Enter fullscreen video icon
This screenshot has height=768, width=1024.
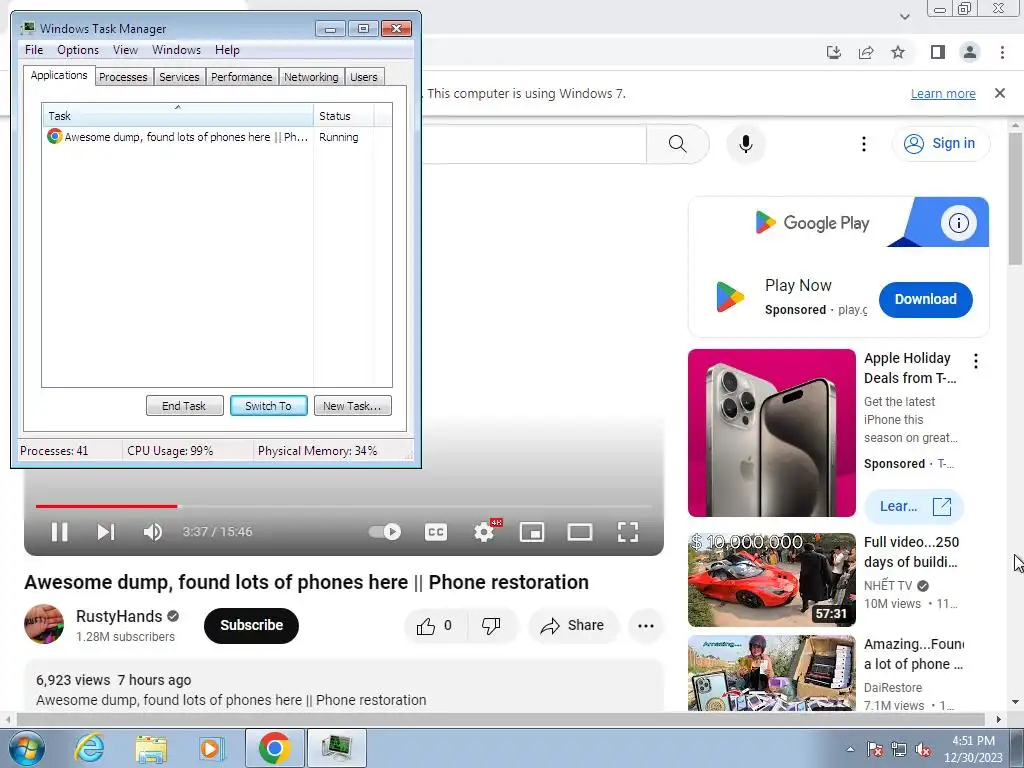tap(628, 532)
